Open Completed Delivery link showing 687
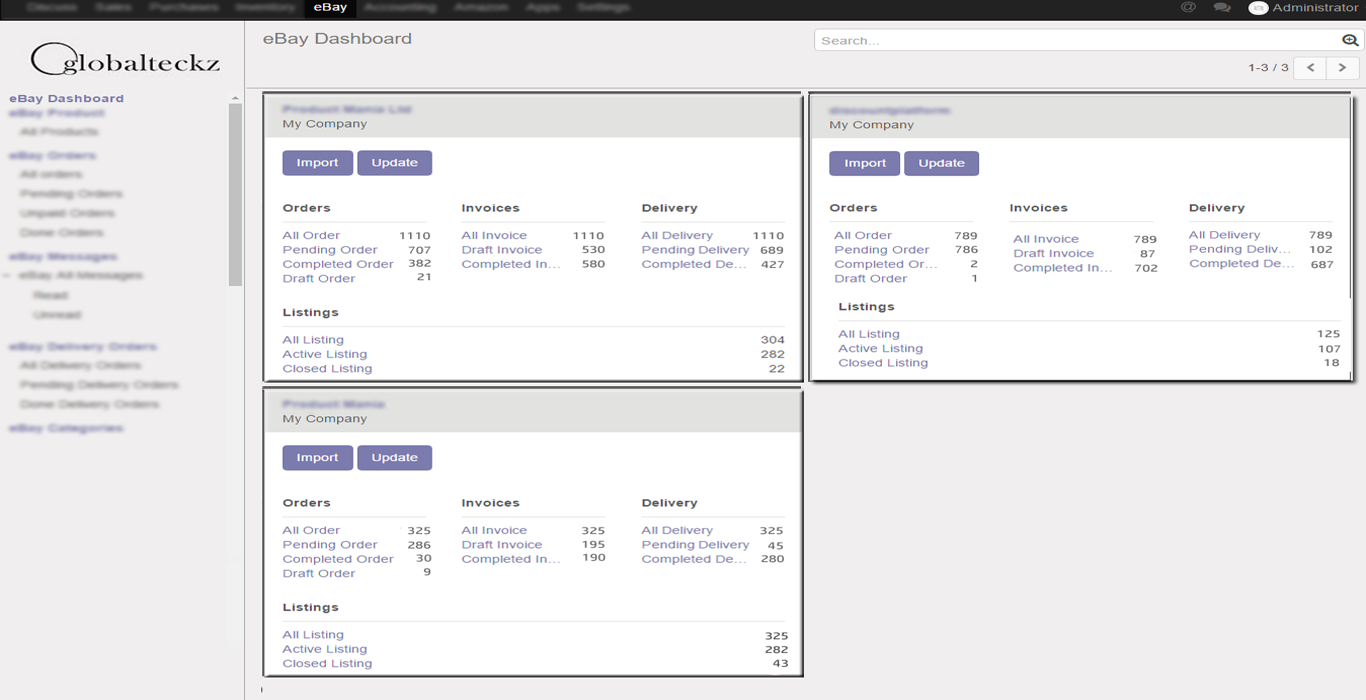The height and width of the screenshot is (700, 1366). click(1242, 264)
